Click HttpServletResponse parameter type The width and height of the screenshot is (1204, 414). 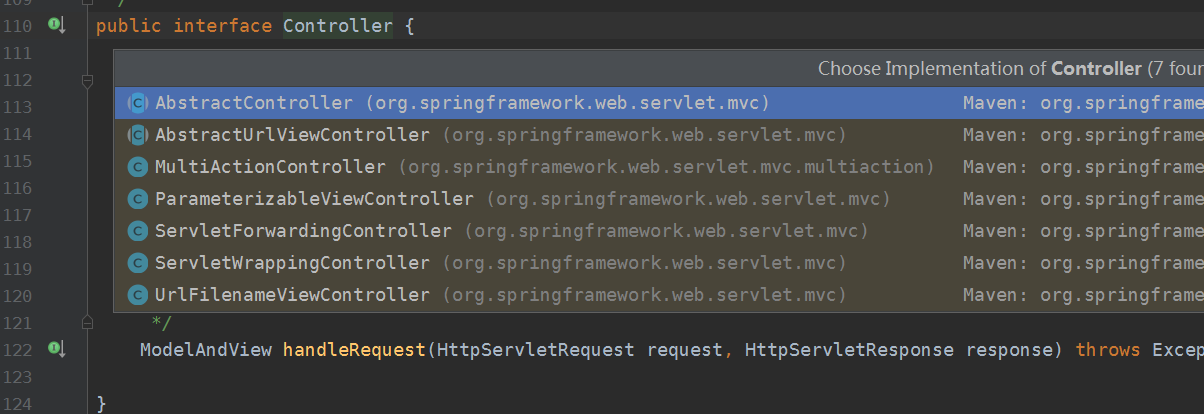(849, 350)
